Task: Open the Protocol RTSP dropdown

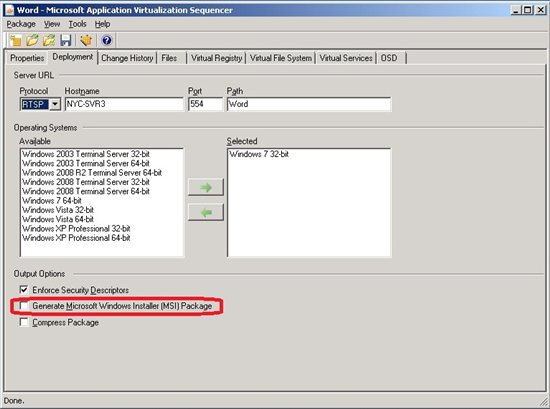Action: pos(55,104)
